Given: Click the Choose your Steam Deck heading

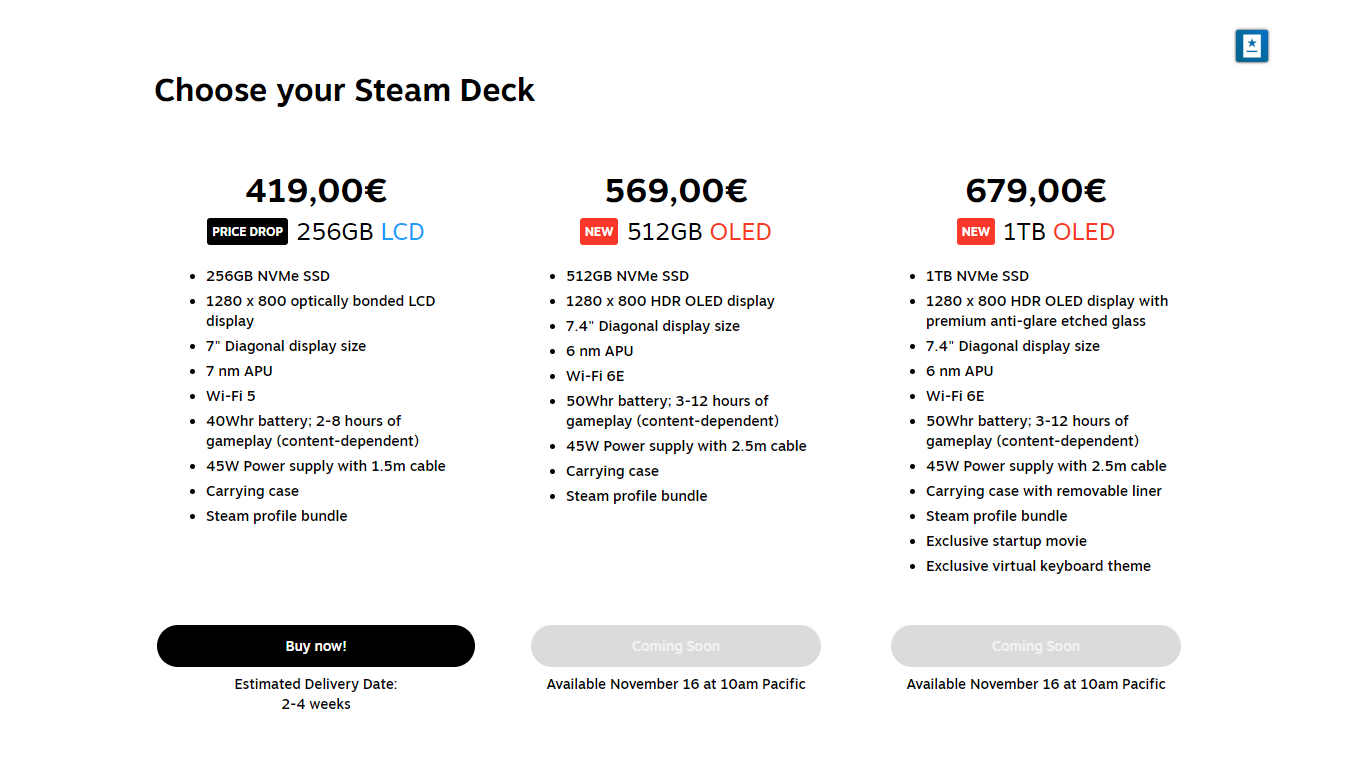Looking at the screenshot, I should pyautogui.click(x=344, y=90).
